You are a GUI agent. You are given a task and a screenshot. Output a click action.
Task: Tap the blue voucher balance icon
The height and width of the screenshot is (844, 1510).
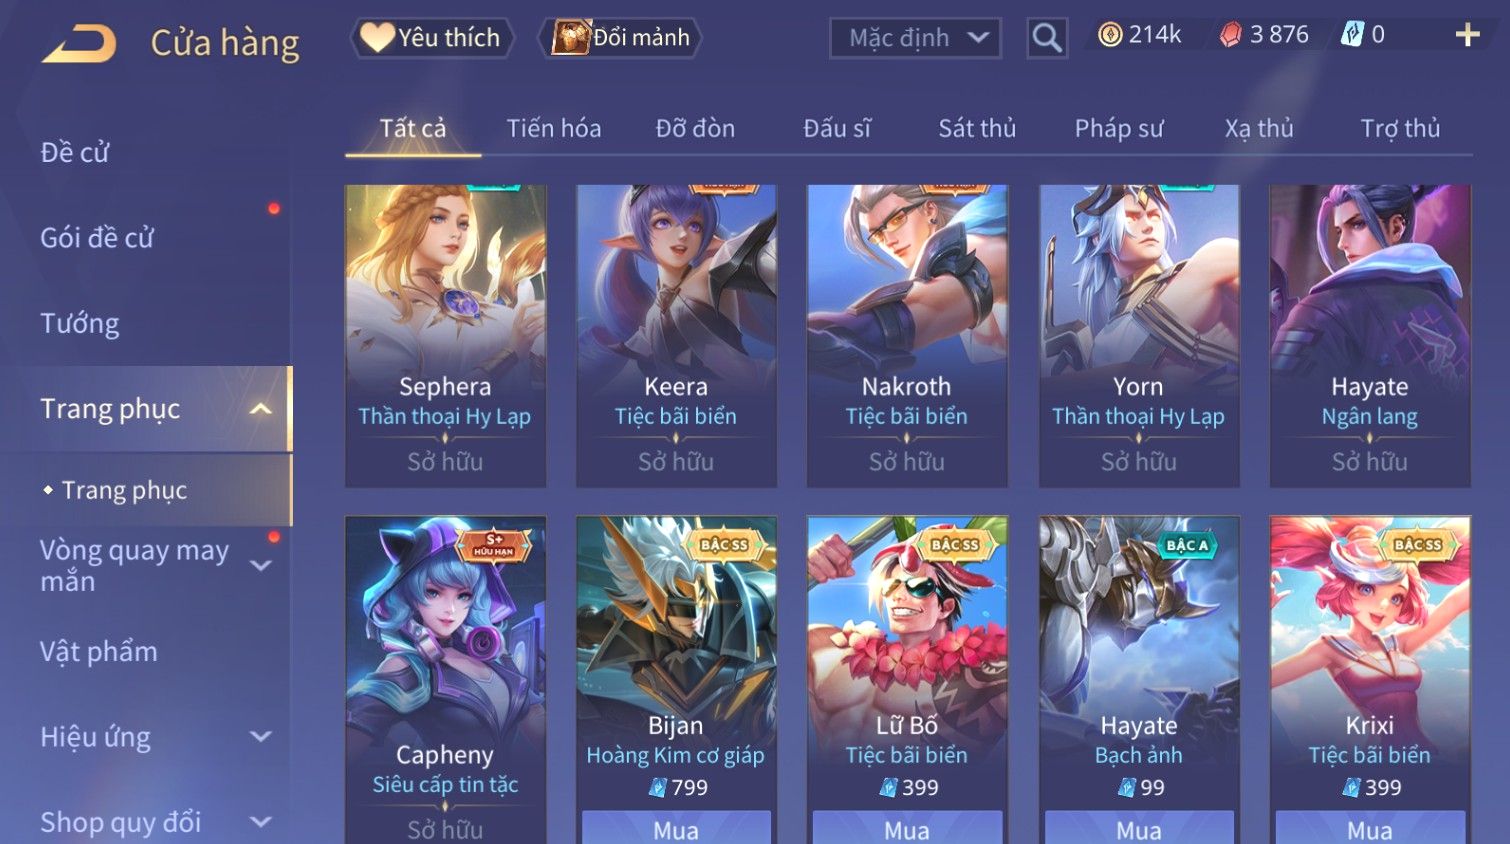[x=1352, y=35]
